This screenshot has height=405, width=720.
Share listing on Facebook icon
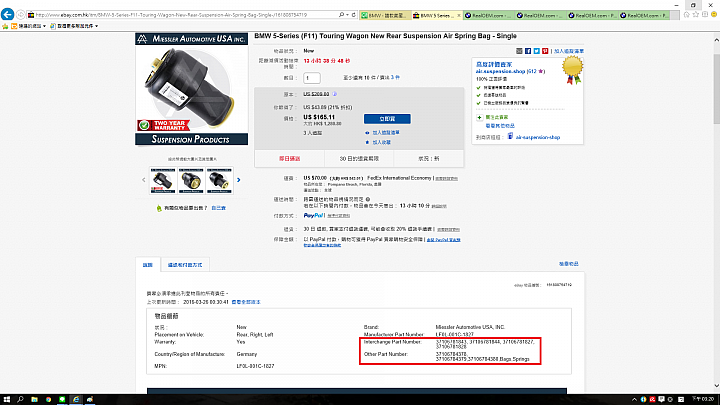click(528, 51)
